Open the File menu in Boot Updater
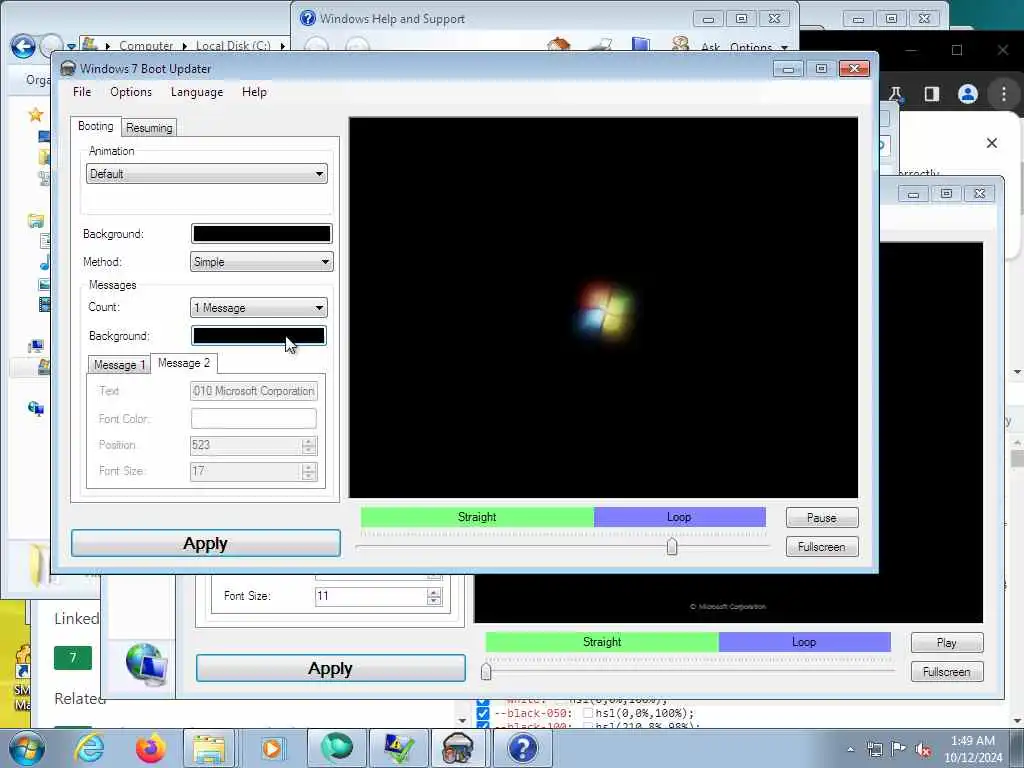Viewport: 1024px width, 768px height. coord(82,92)
